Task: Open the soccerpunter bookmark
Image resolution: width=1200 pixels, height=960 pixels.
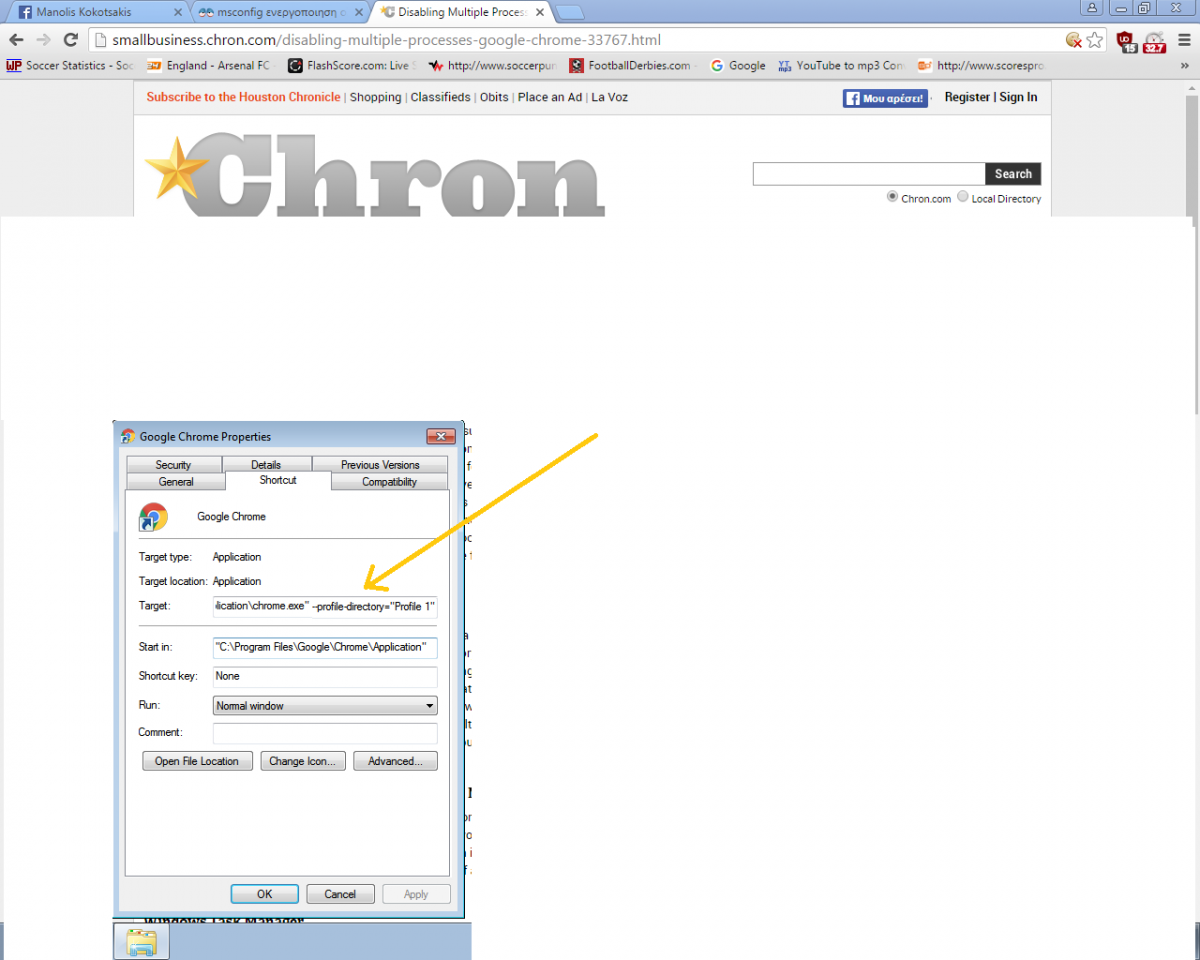Action: point(491,66)
